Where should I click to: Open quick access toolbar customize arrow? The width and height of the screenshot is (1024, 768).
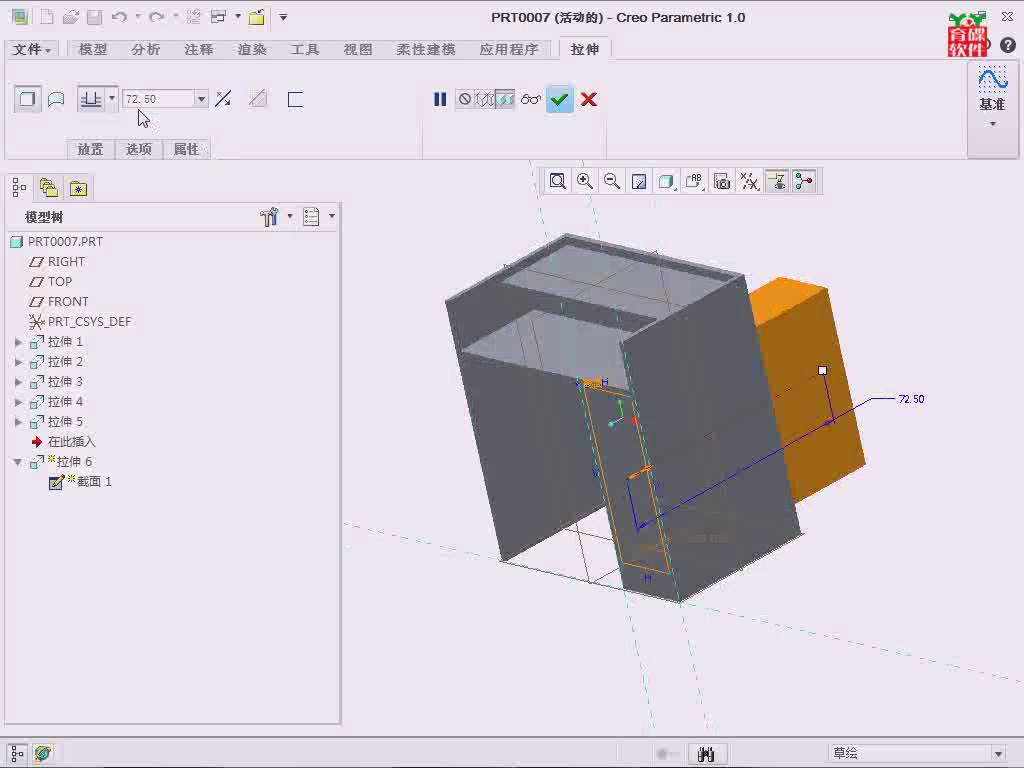point(283,17)
